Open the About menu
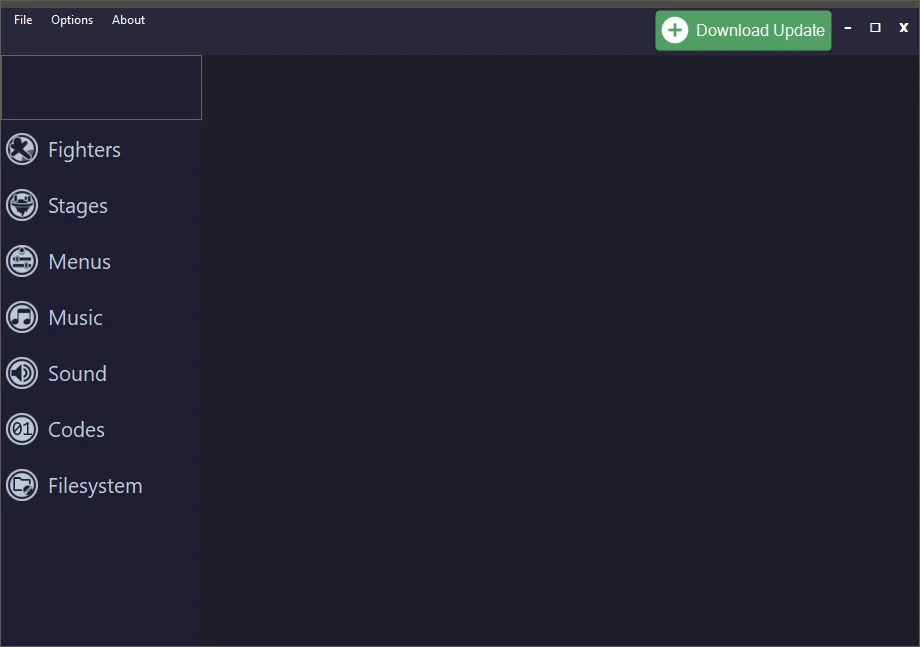The width and height of the screenshot is (920, 647). pyautogui.click(x=128, y=19)
